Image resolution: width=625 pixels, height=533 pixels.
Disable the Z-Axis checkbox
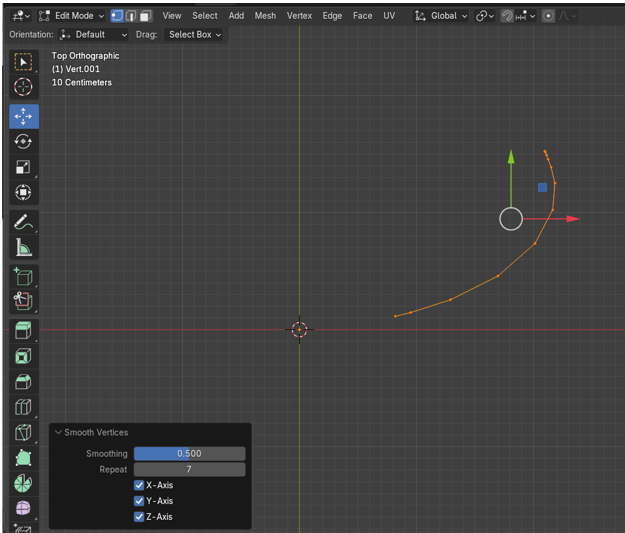point(139,517)
